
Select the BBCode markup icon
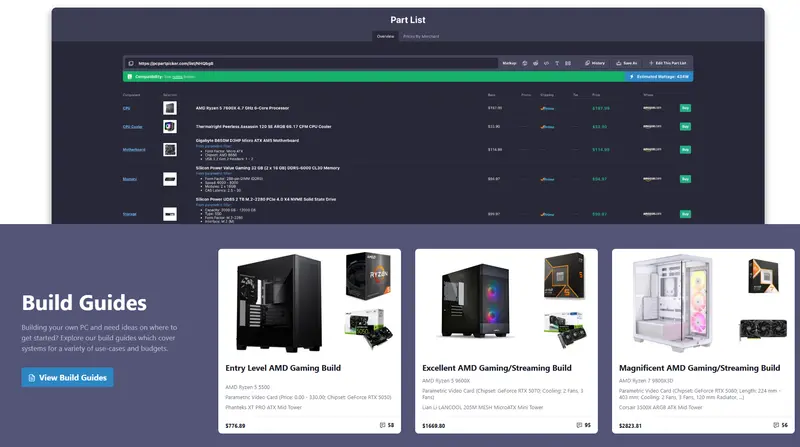[568, 63]
